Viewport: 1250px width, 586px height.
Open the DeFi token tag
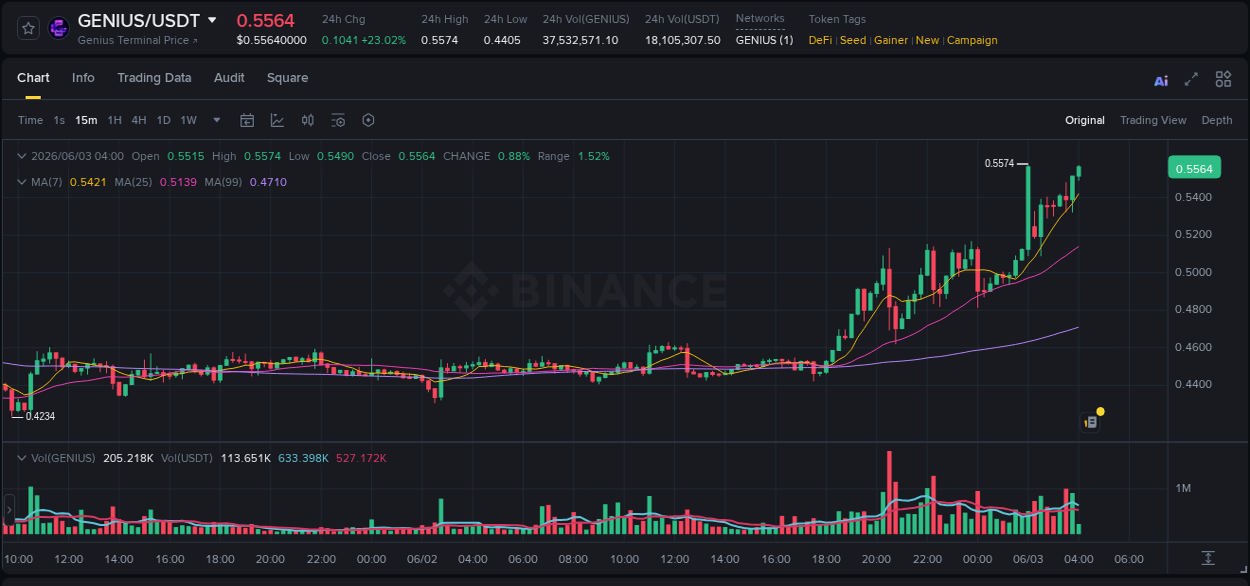coord(820,40)
